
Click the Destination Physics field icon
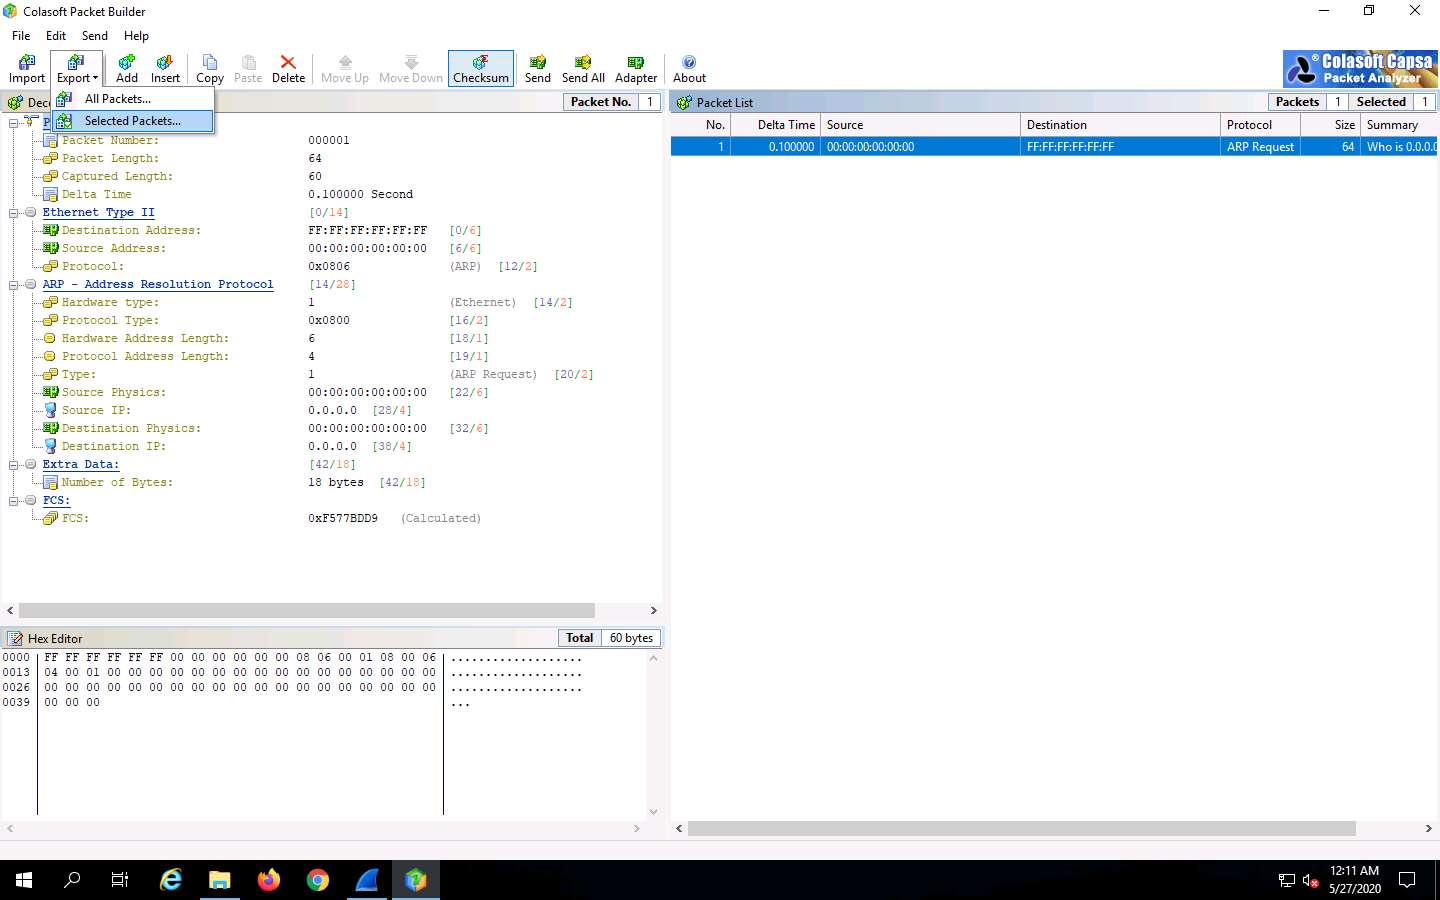coord(50,428)
